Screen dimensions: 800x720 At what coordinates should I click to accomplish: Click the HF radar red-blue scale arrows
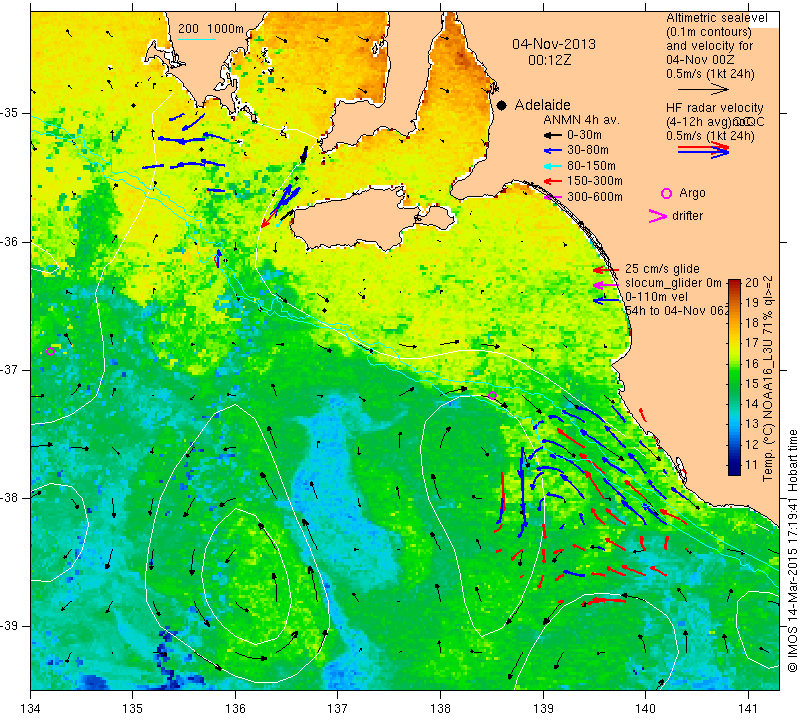coord(703,150)
